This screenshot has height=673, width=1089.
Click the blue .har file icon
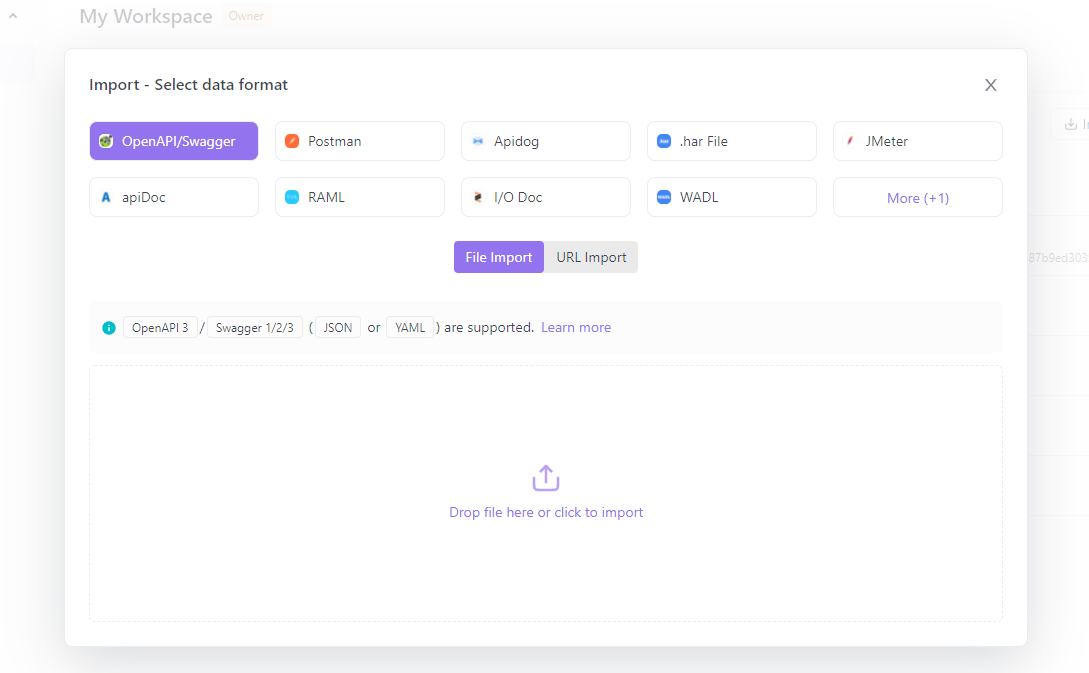click(664, 141)
